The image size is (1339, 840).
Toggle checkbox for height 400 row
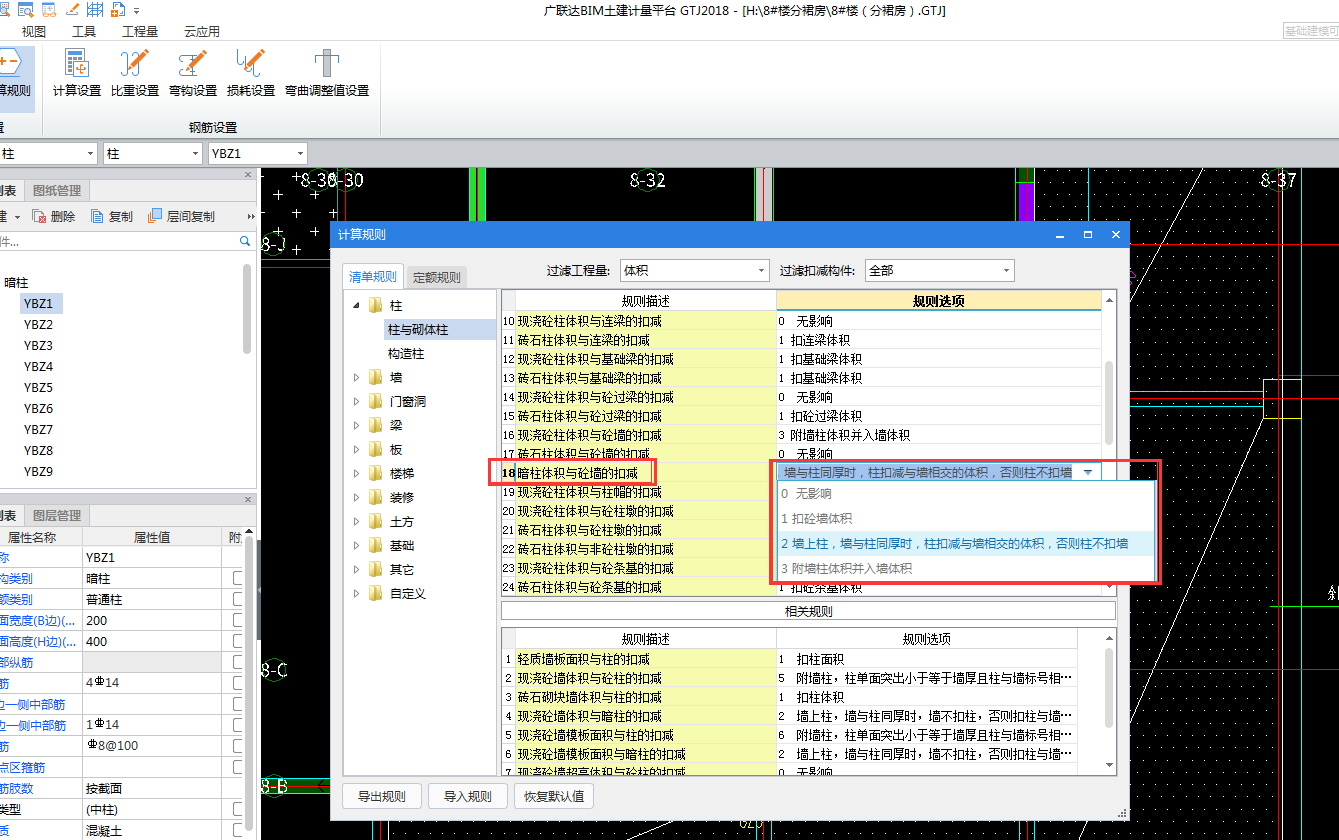pyautogui.click(x=239, y=641)
